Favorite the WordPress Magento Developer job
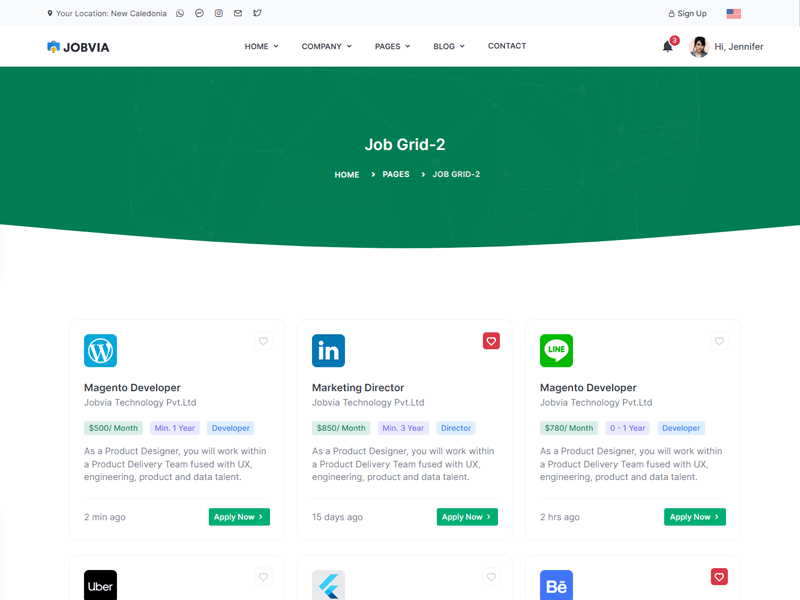The image size is (800, 600). [x=263, y=341]
